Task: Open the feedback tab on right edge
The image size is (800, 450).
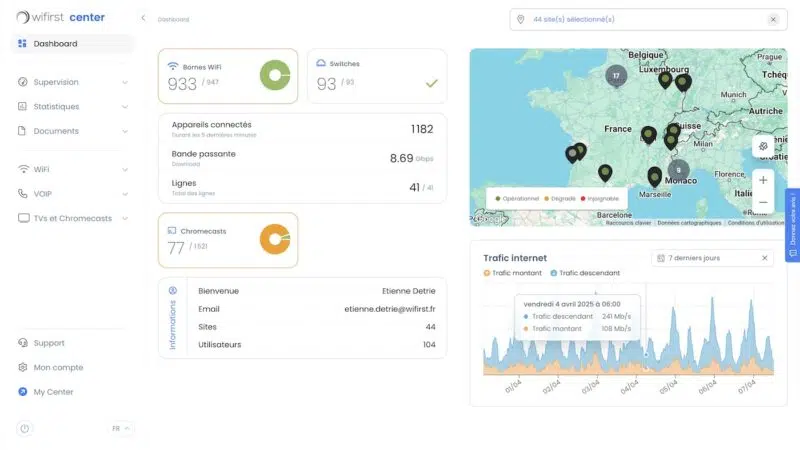Action: point(792,225)
